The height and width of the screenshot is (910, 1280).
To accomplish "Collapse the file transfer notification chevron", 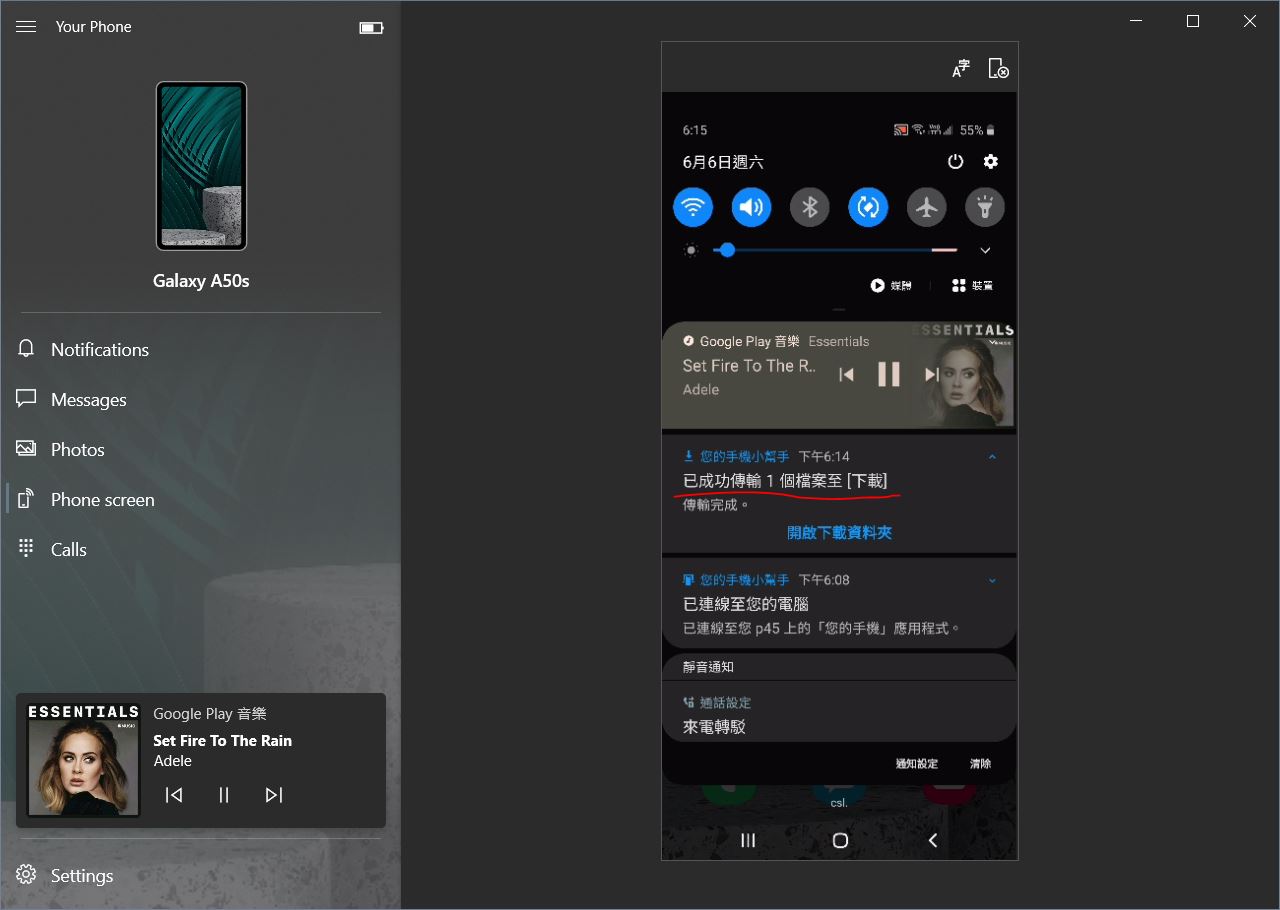I will [992, 456].
